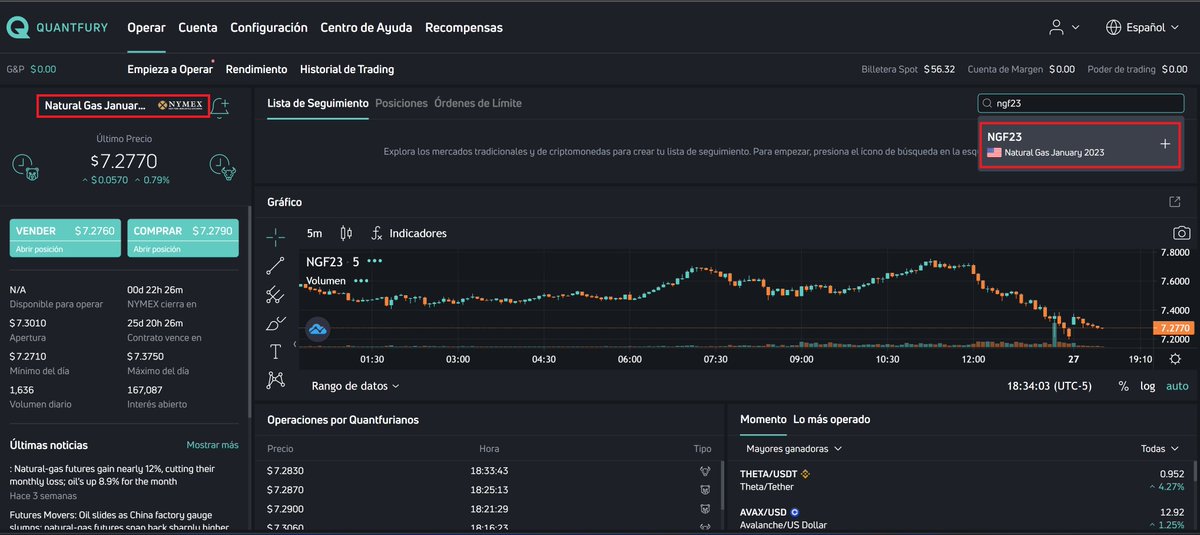Open the Cuenta menu
1200x535 pixels.
coord(198,28)
